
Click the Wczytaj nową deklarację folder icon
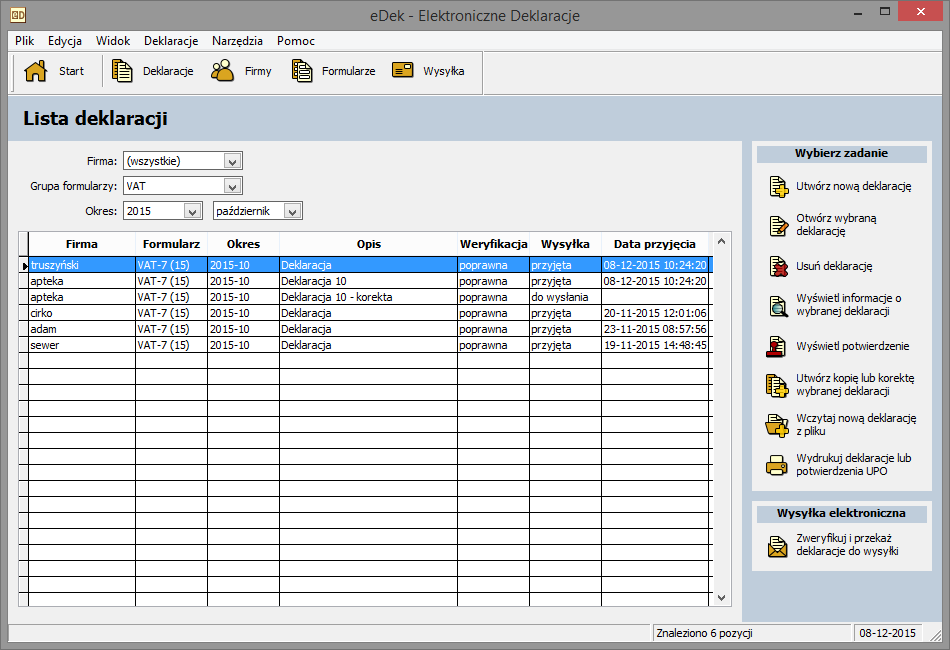777,425
